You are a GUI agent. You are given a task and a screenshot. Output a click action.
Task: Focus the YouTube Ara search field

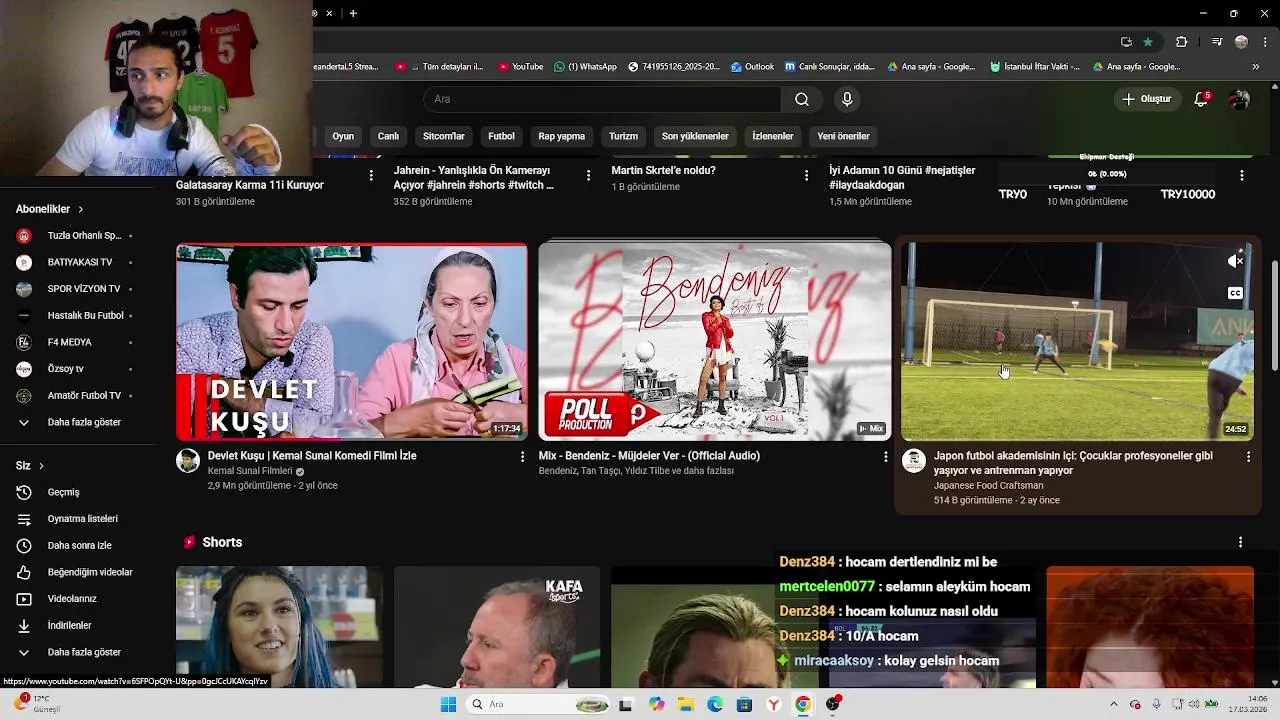[x=602, y=99]
